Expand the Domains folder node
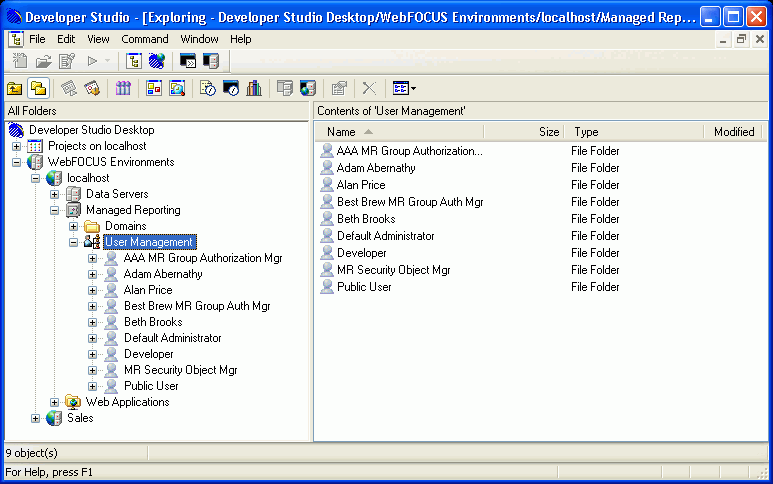773x484 pixels. coord(73,226)
